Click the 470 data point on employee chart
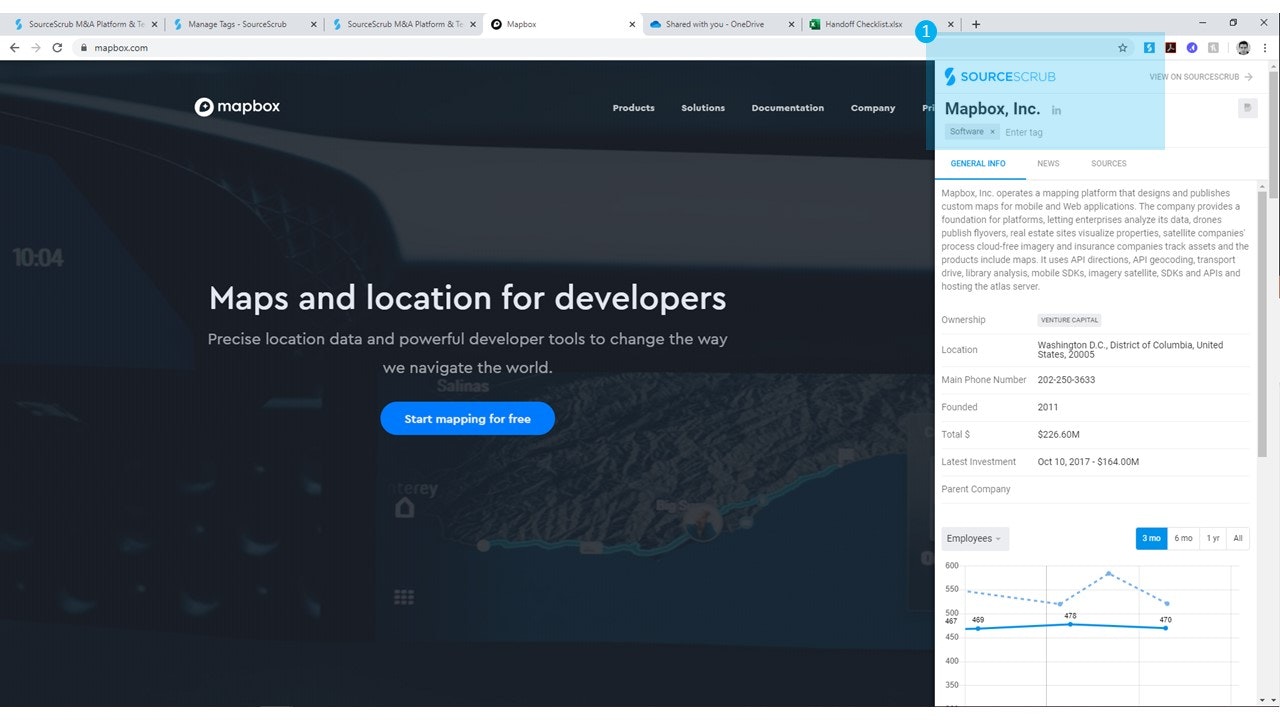 tap(1166, 628)
